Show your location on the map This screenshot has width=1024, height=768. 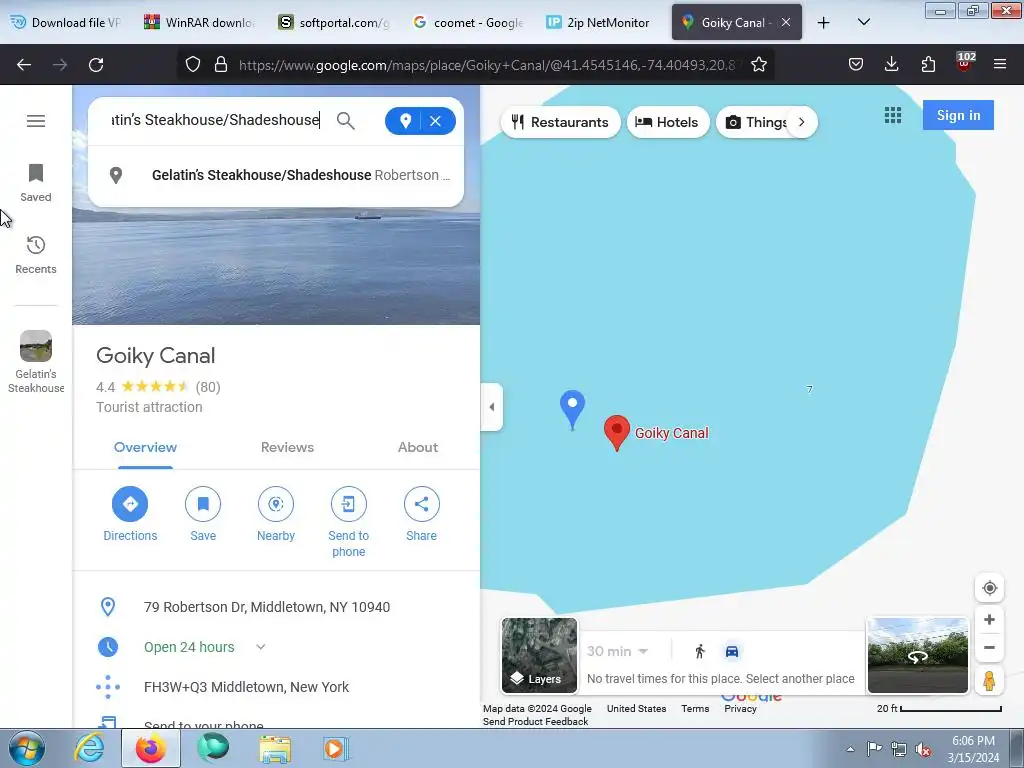989,588
